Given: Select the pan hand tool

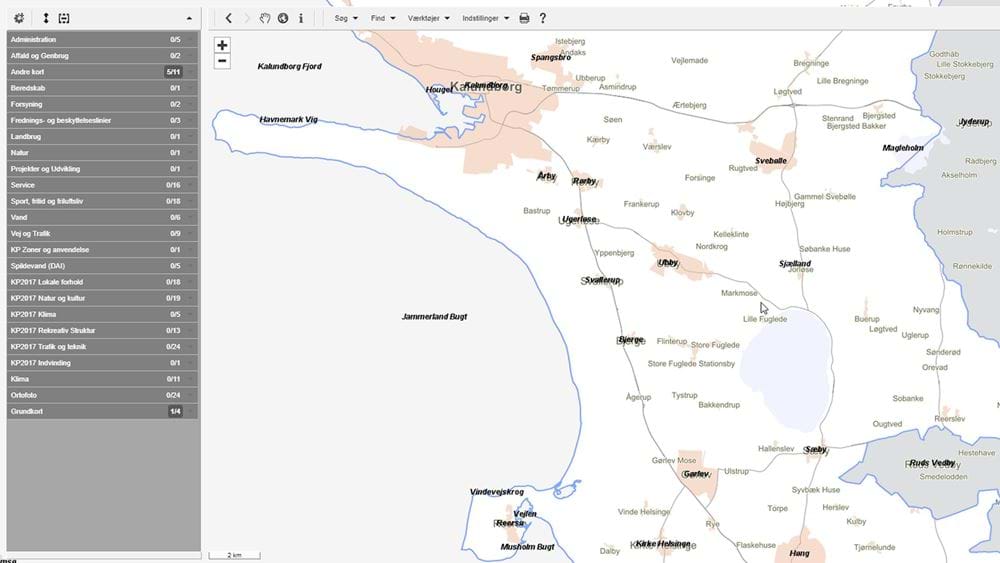Looking at the screenshot, I should tap(265, 18).
